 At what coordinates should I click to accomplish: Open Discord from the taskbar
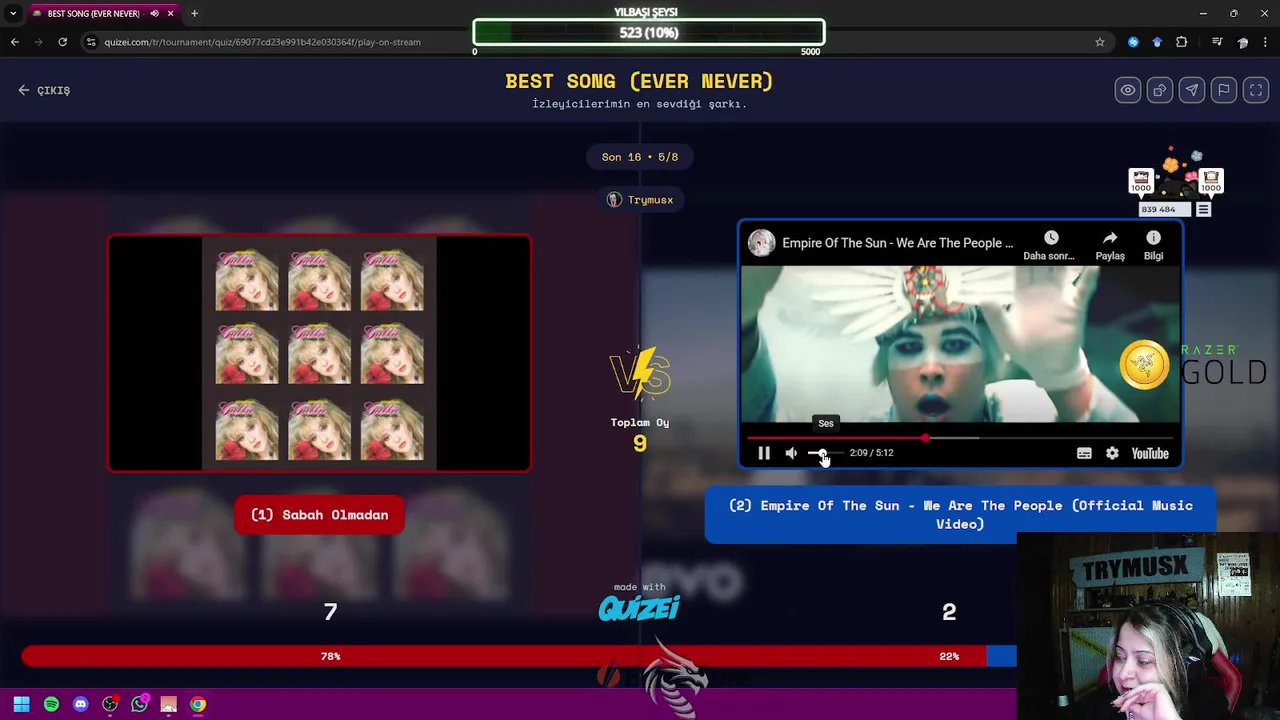point(80,704)
